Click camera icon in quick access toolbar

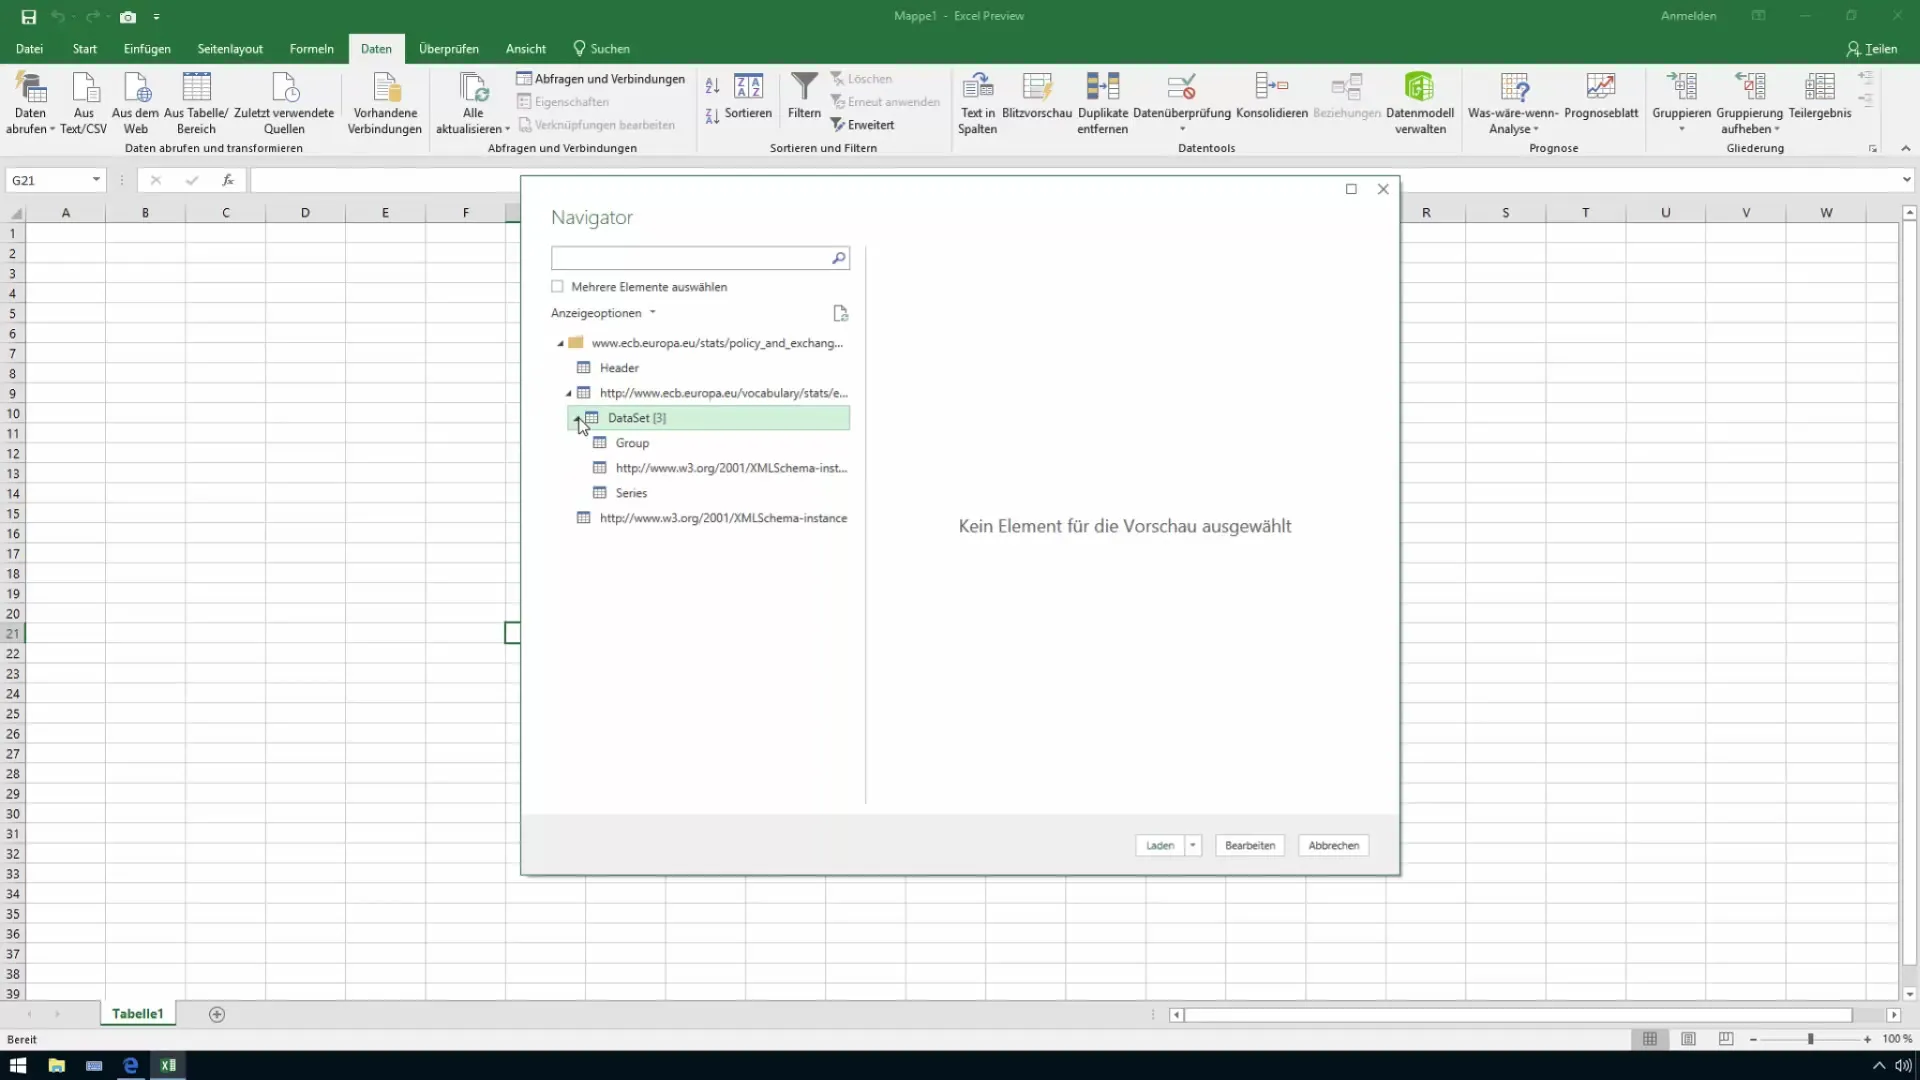click(x=128, y=17)
